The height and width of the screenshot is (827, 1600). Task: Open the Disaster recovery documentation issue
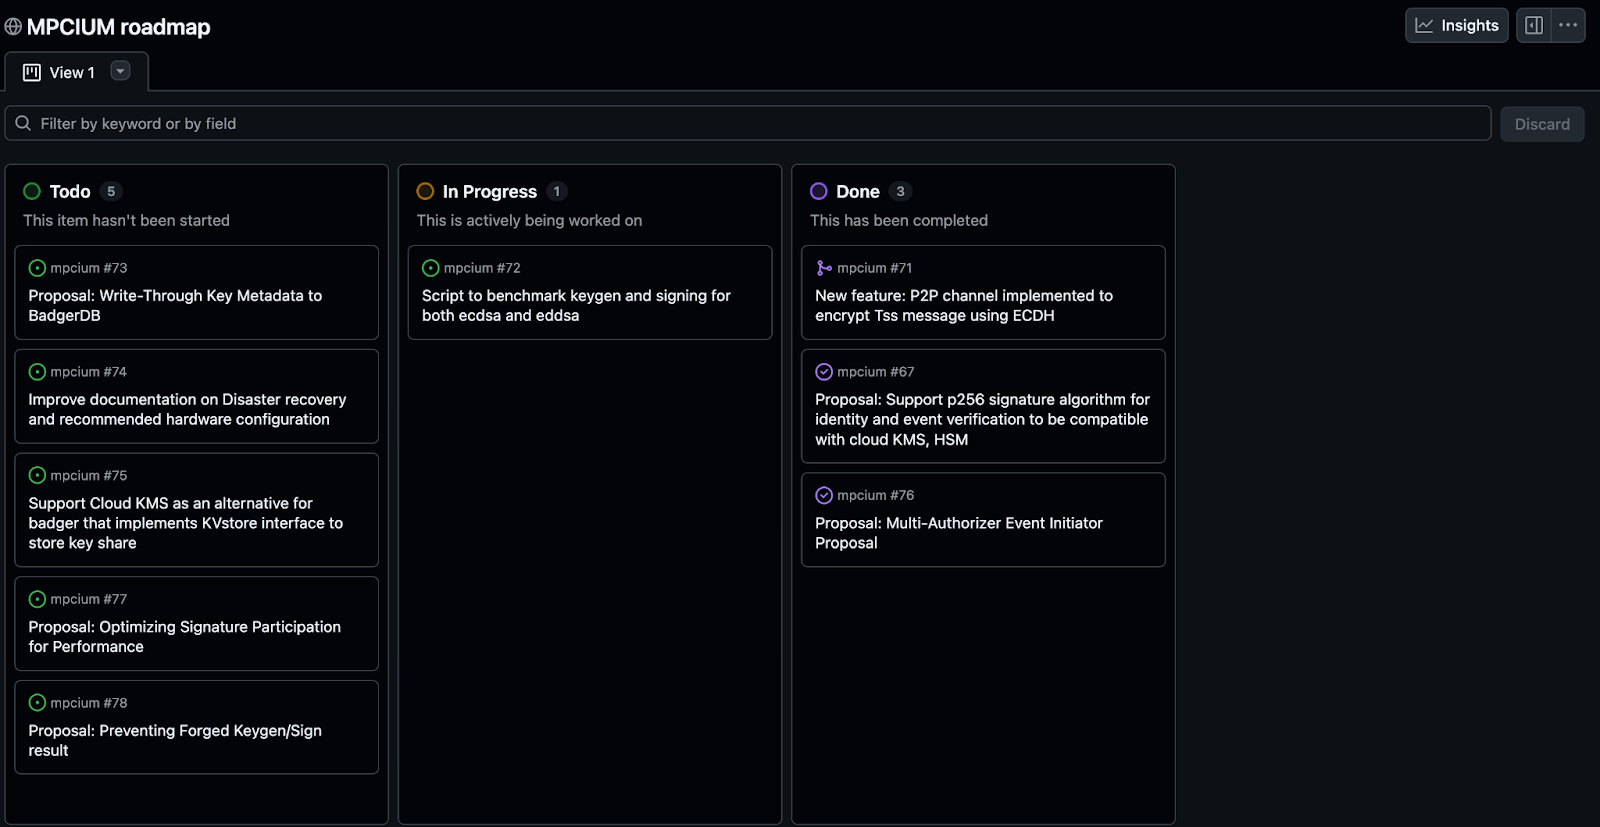coord(187,409)
